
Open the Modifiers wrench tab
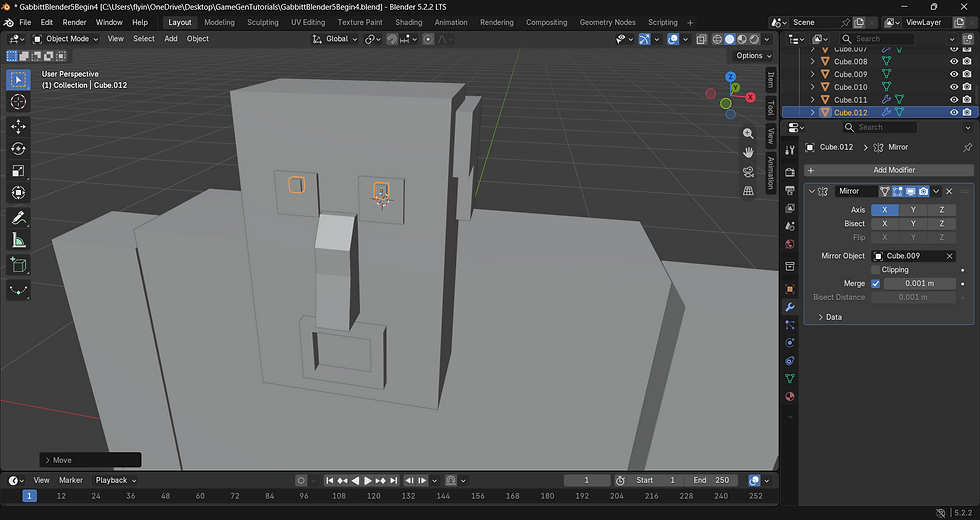790,307
